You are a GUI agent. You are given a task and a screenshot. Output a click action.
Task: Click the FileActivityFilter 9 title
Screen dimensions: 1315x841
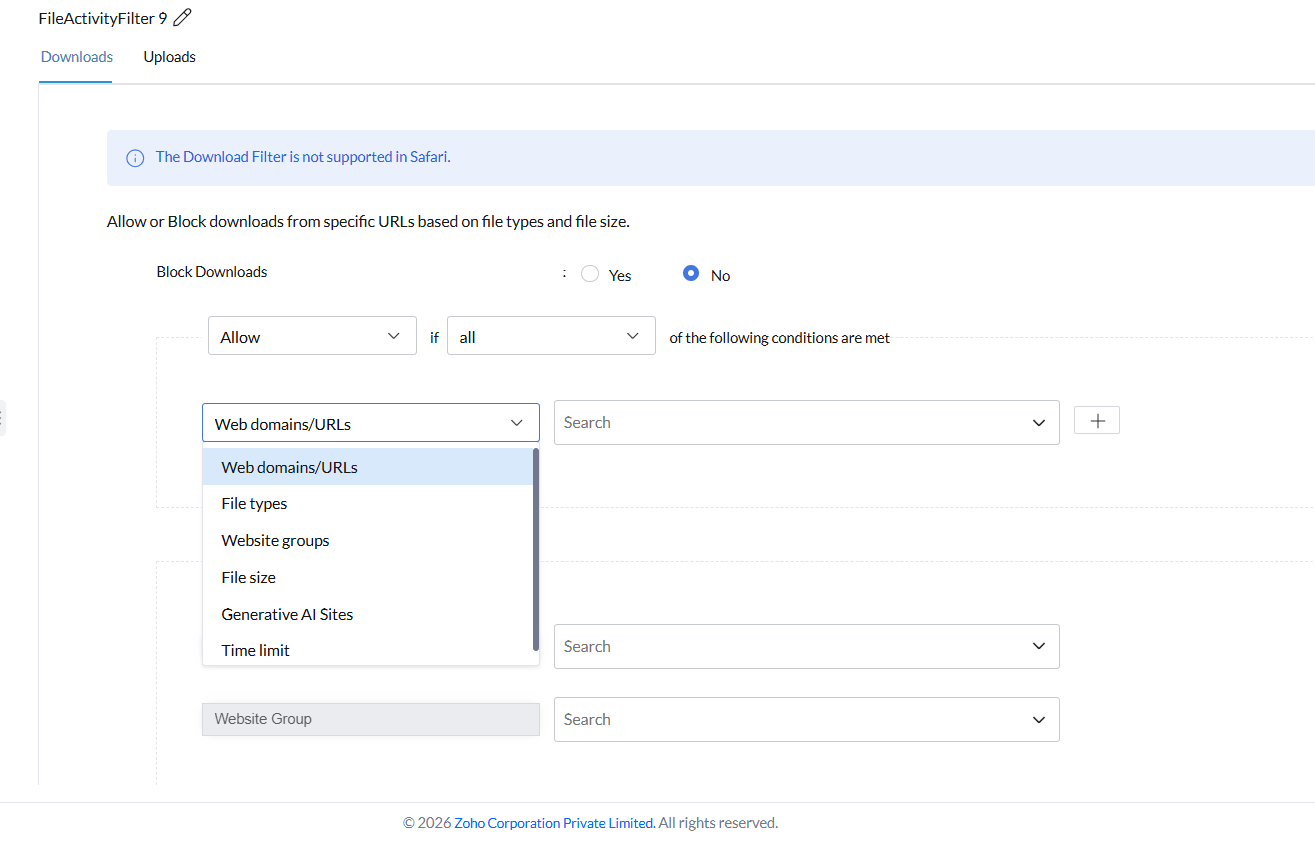click(103, 18)
